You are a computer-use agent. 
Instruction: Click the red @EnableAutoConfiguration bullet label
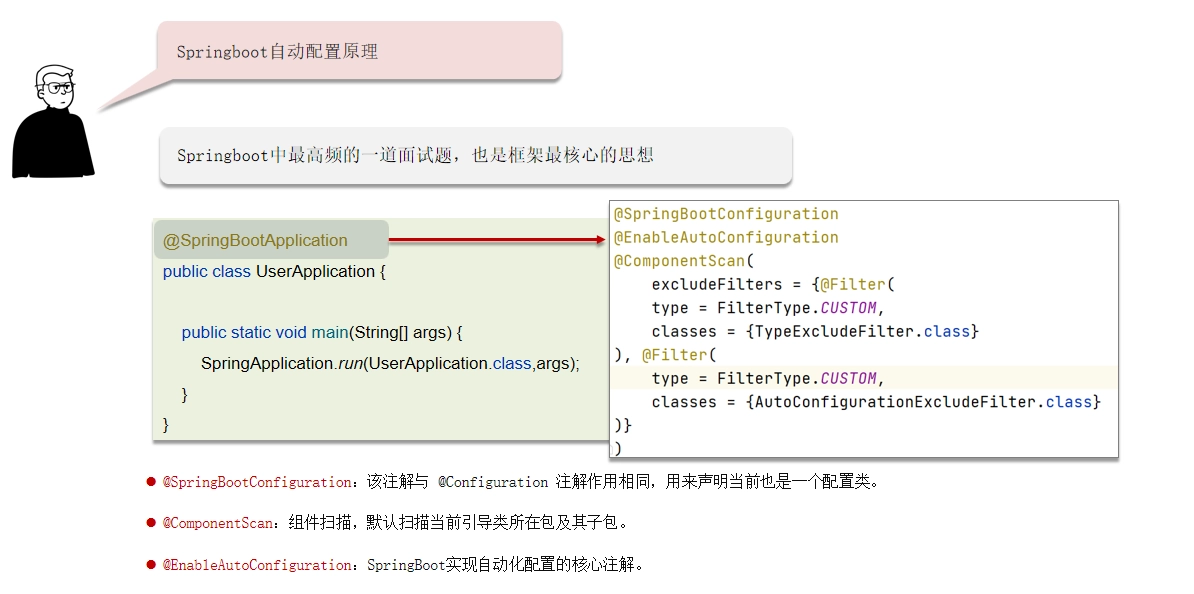[257, 565]
